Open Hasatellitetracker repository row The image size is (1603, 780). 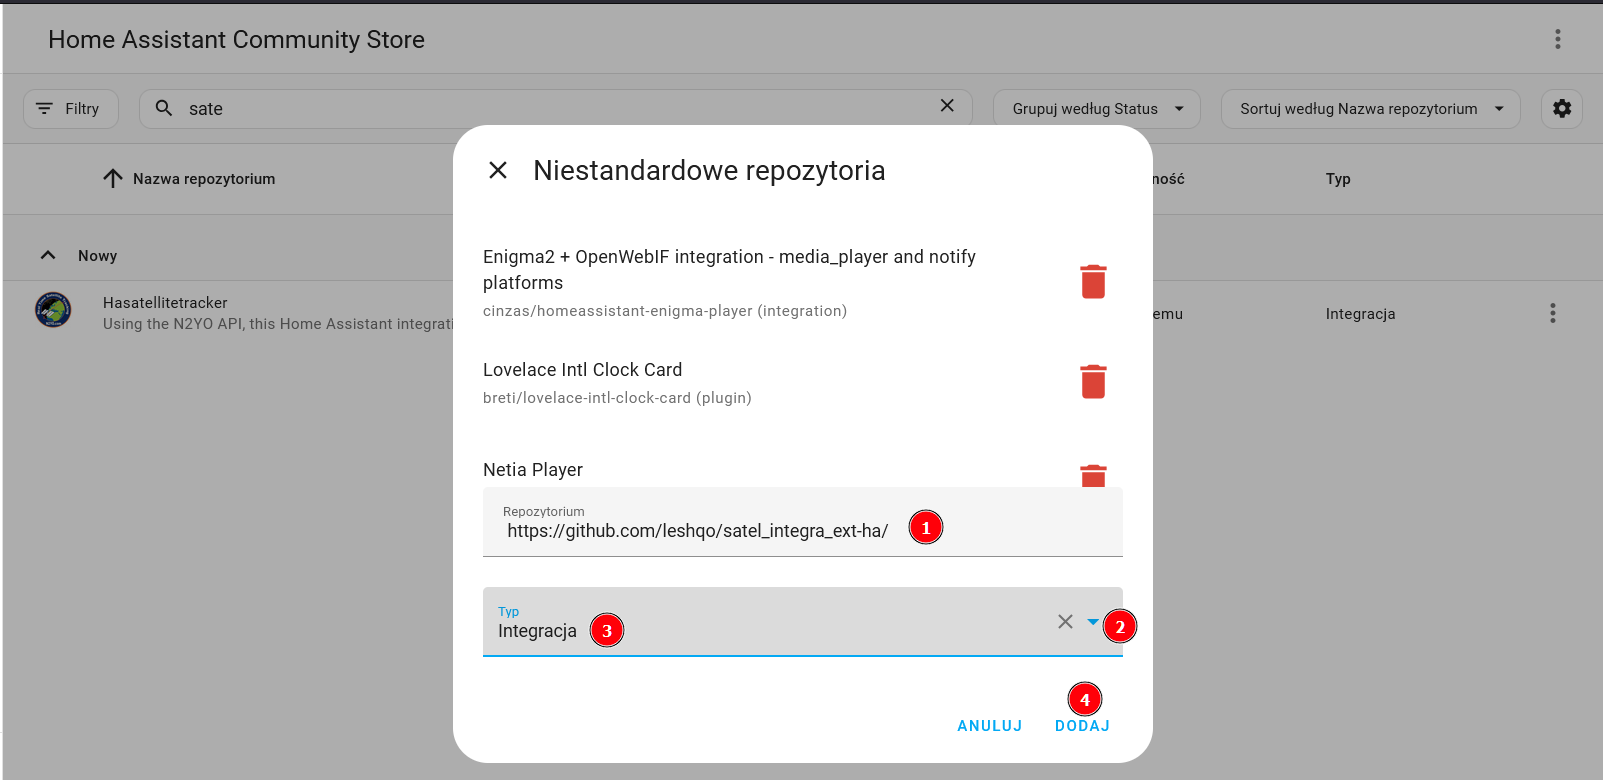(802, 313)
